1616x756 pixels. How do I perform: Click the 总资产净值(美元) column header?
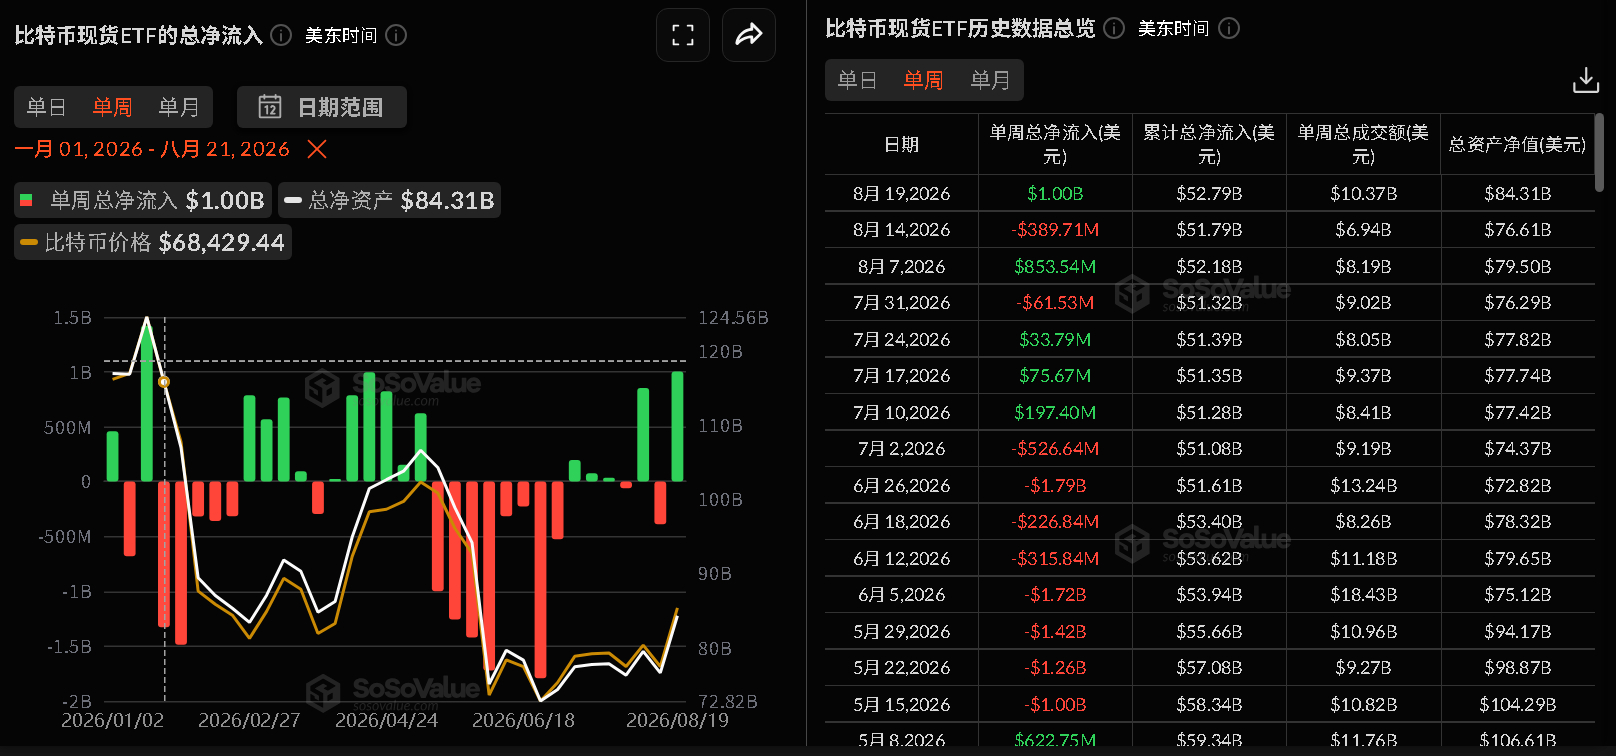(1517, 145)
